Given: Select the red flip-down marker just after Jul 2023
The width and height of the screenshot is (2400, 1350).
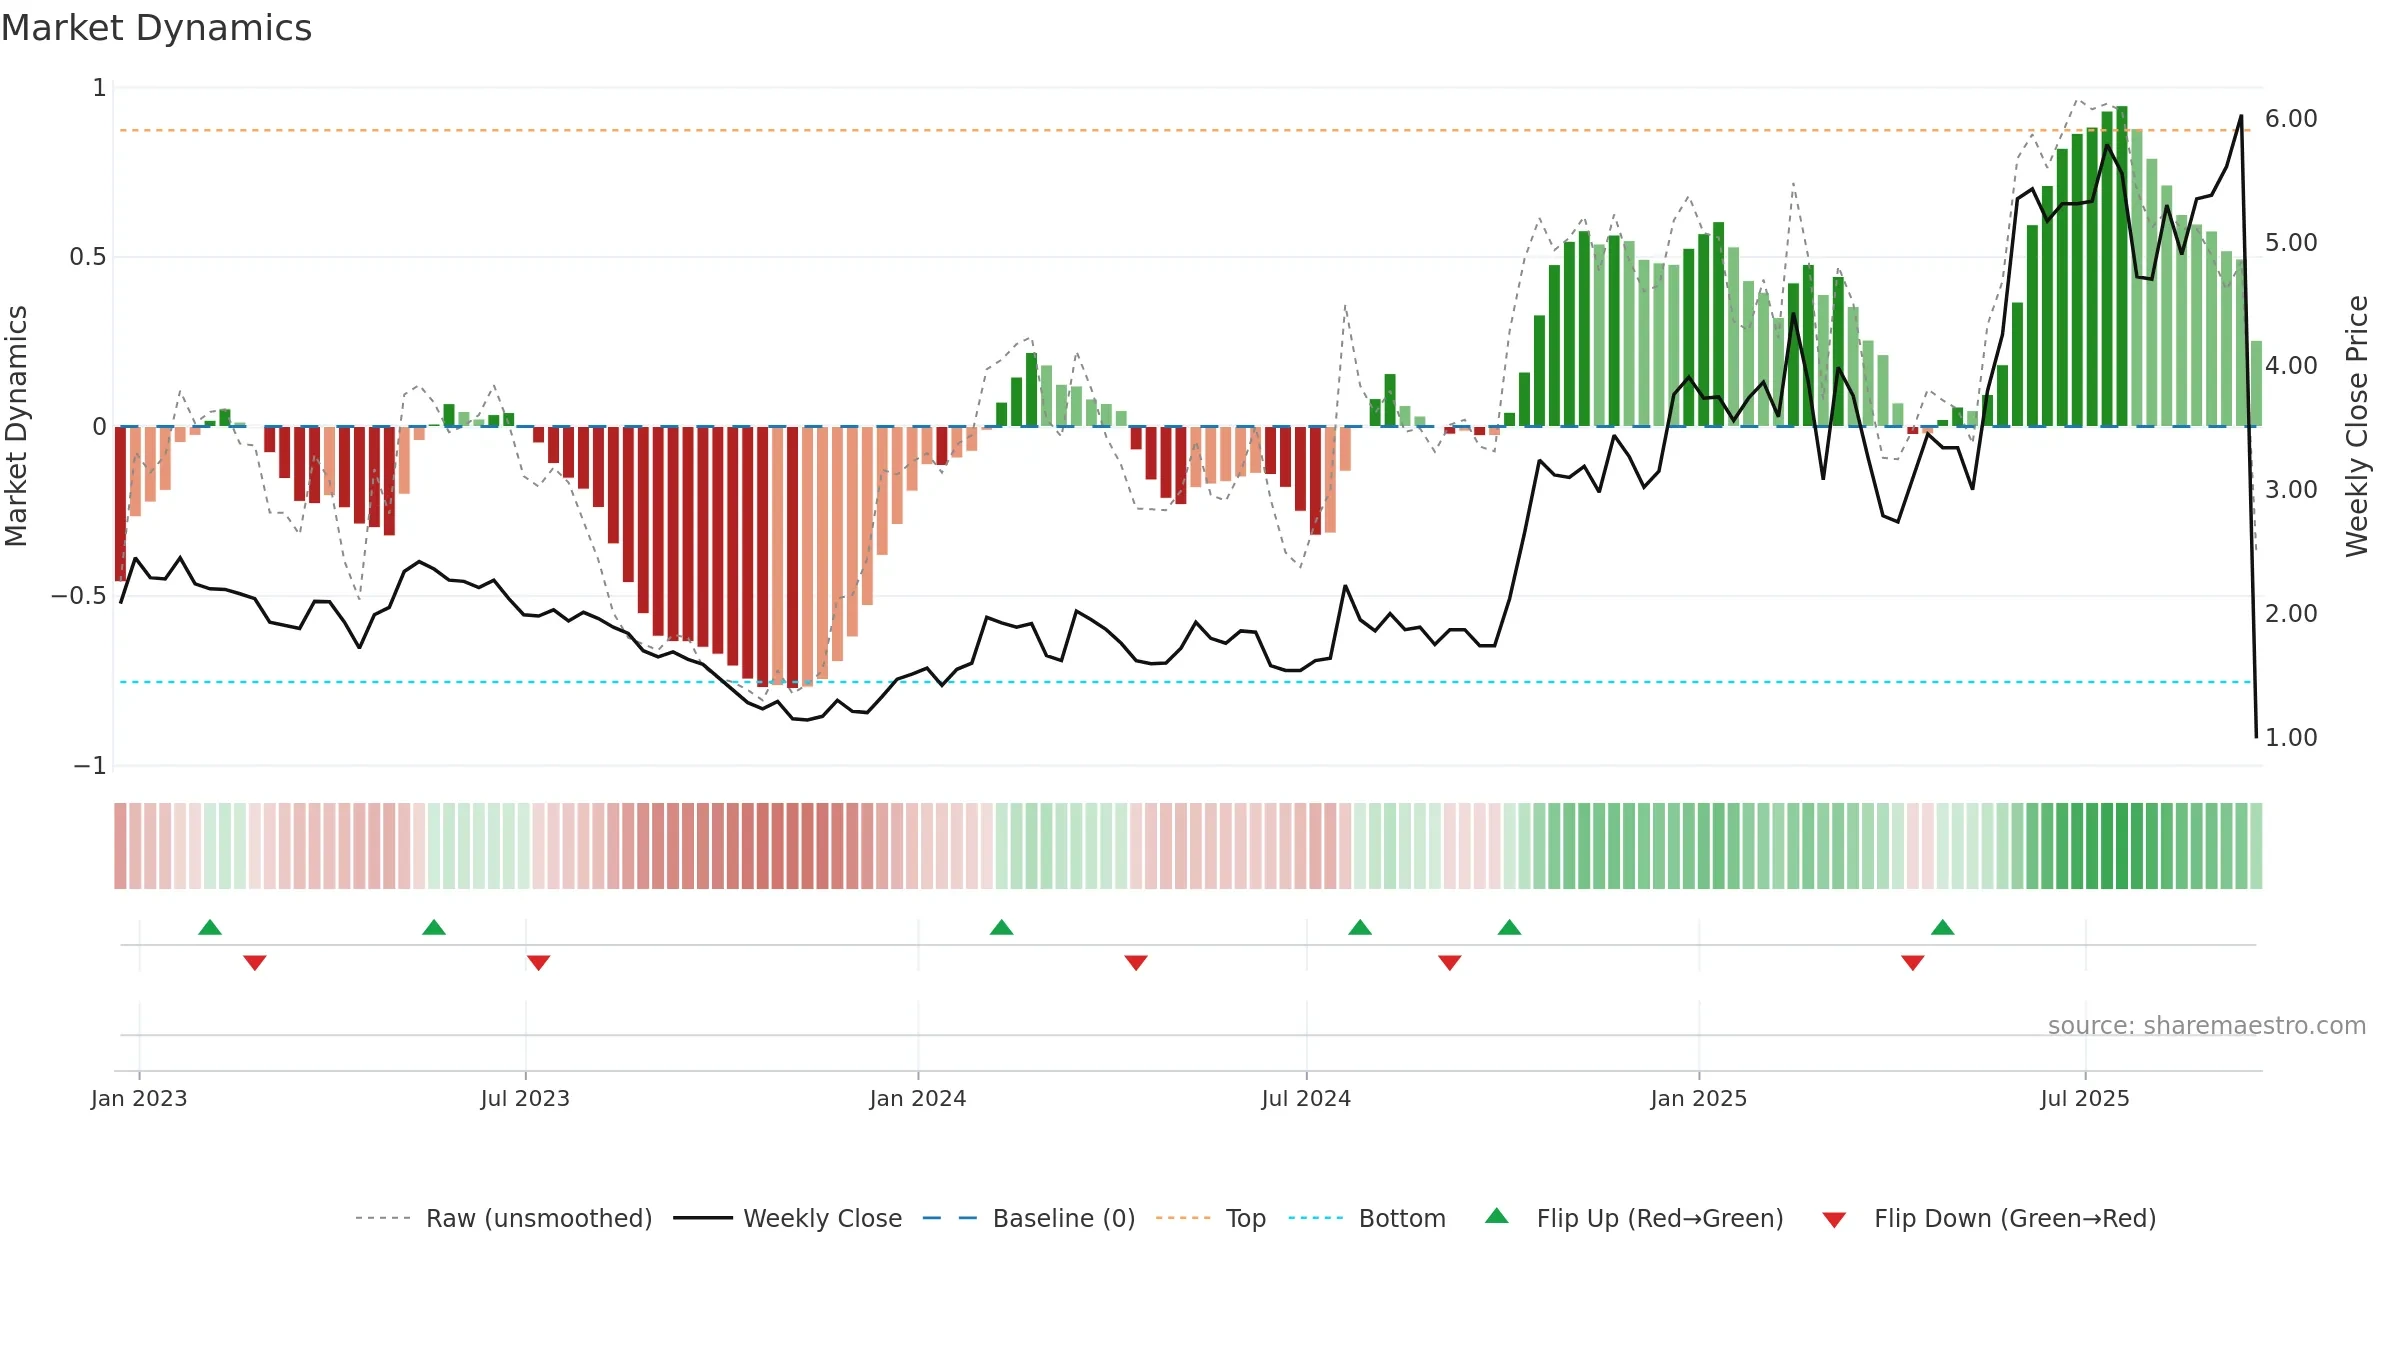Looking at the screenshot, I should pos(539,963).
